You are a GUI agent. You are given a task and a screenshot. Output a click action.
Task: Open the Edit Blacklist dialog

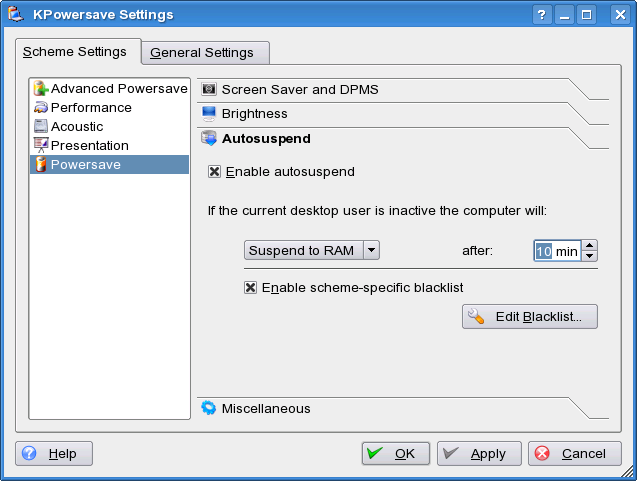530,316
